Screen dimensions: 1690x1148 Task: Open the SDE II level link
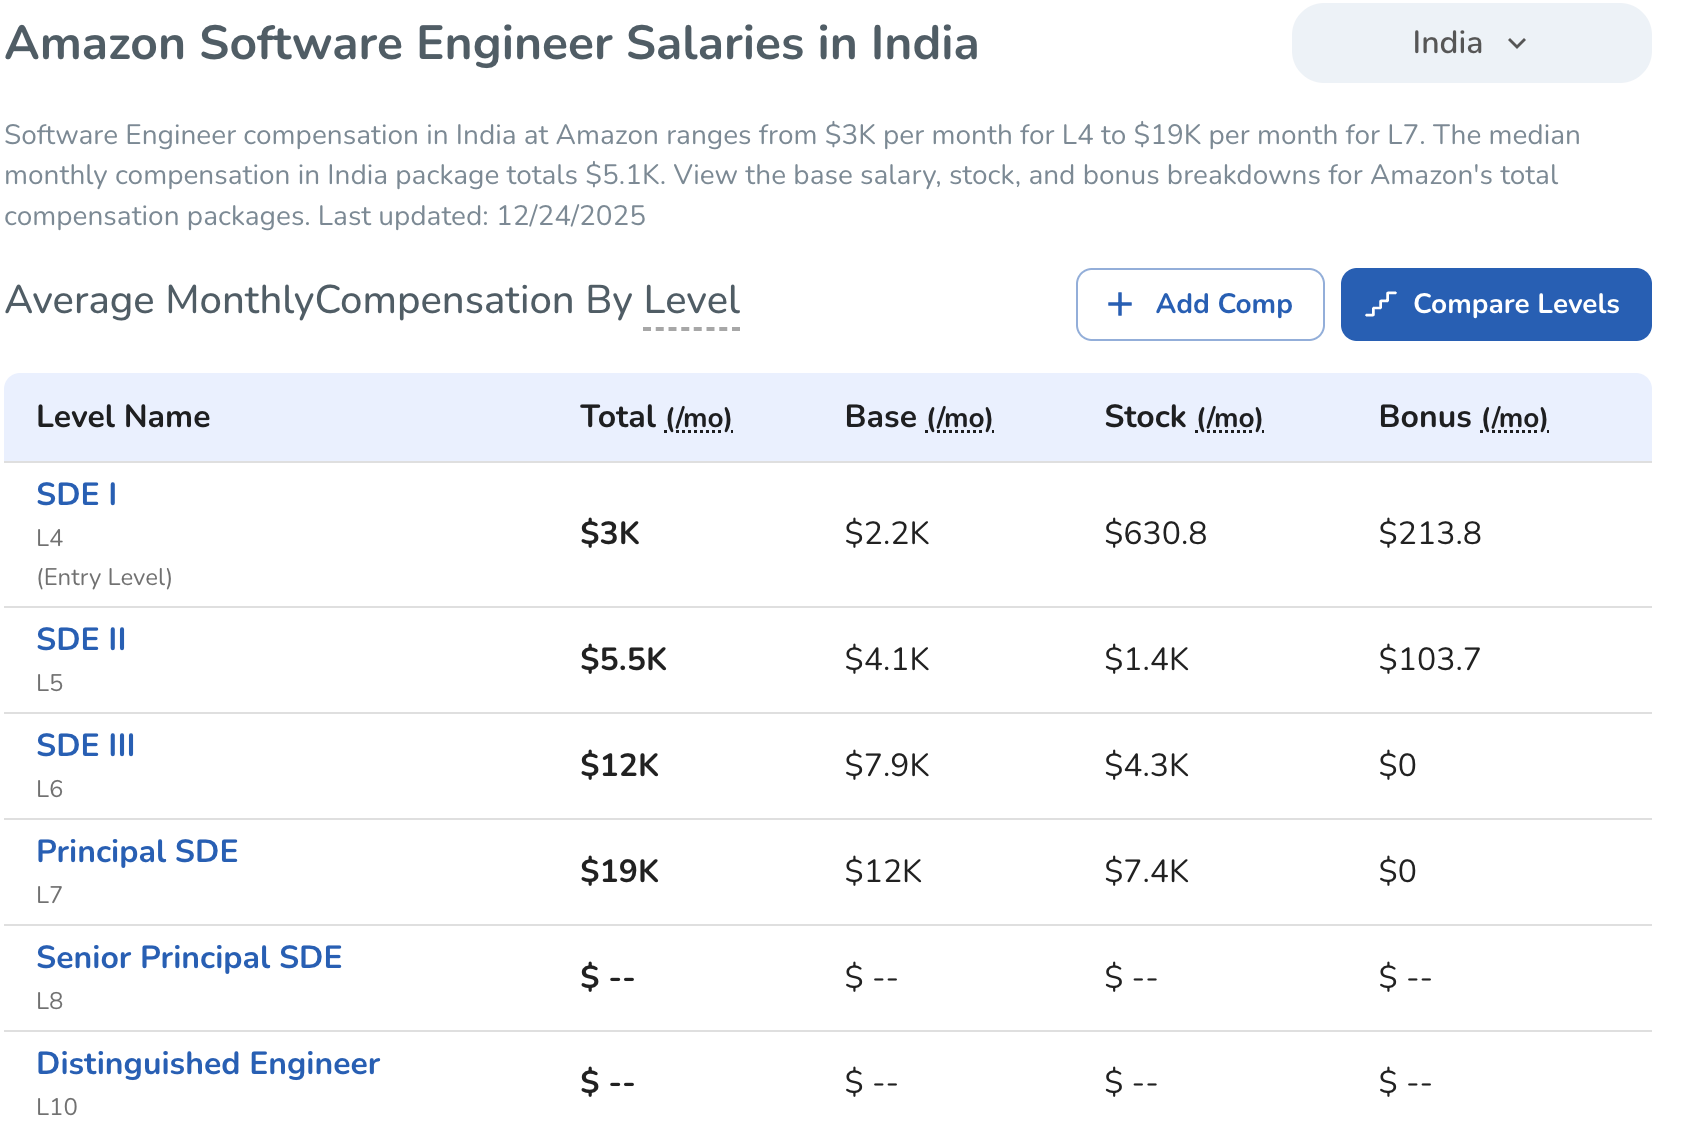pos(81,639)
